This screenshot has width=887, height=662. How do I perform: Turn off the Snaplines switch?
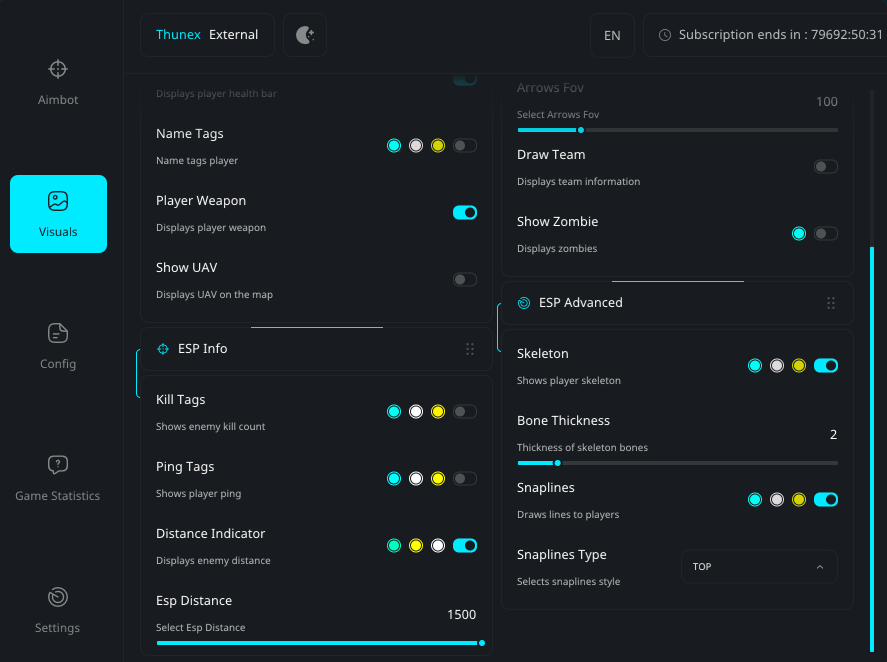[826, 500]
